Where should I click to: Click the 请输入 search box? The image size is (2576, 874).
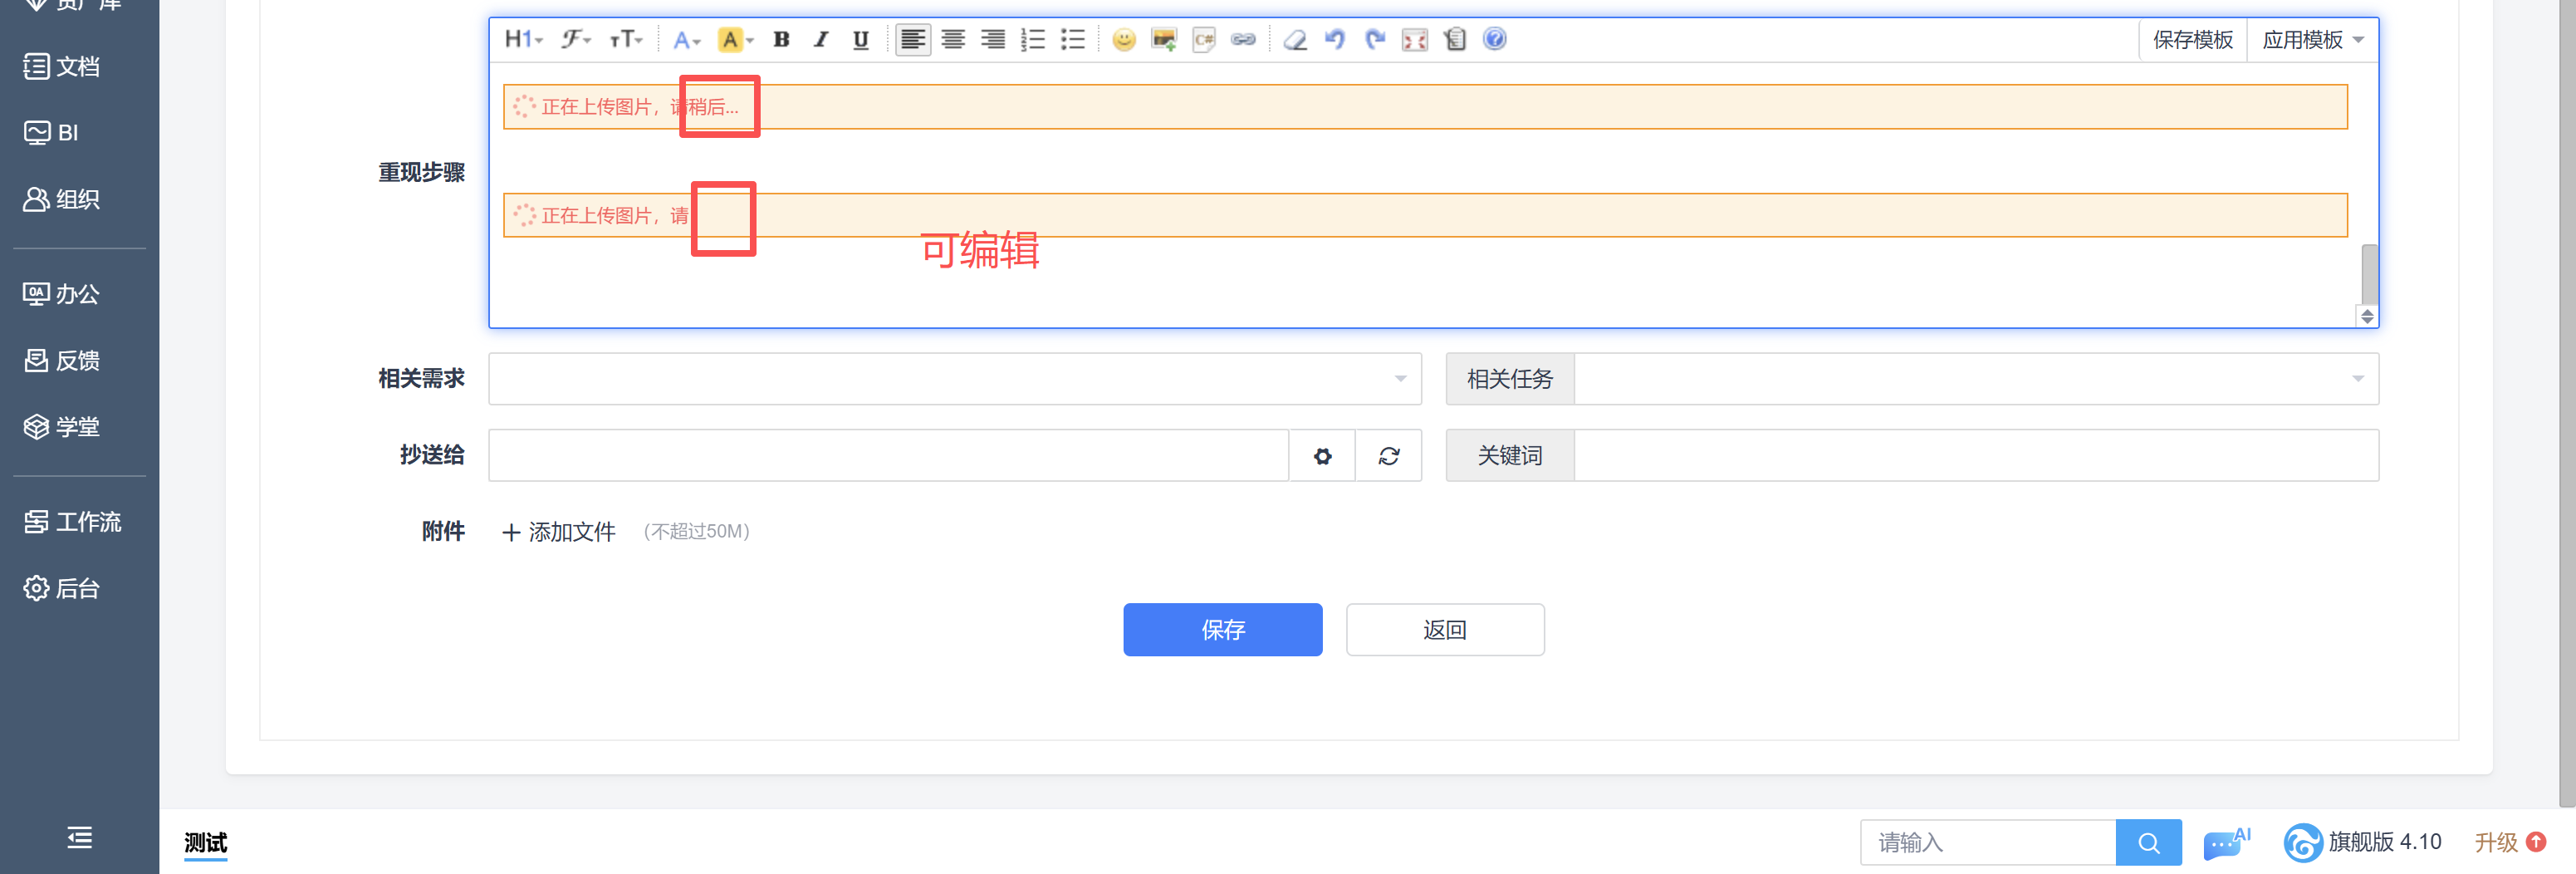(x=1987, y=843)
